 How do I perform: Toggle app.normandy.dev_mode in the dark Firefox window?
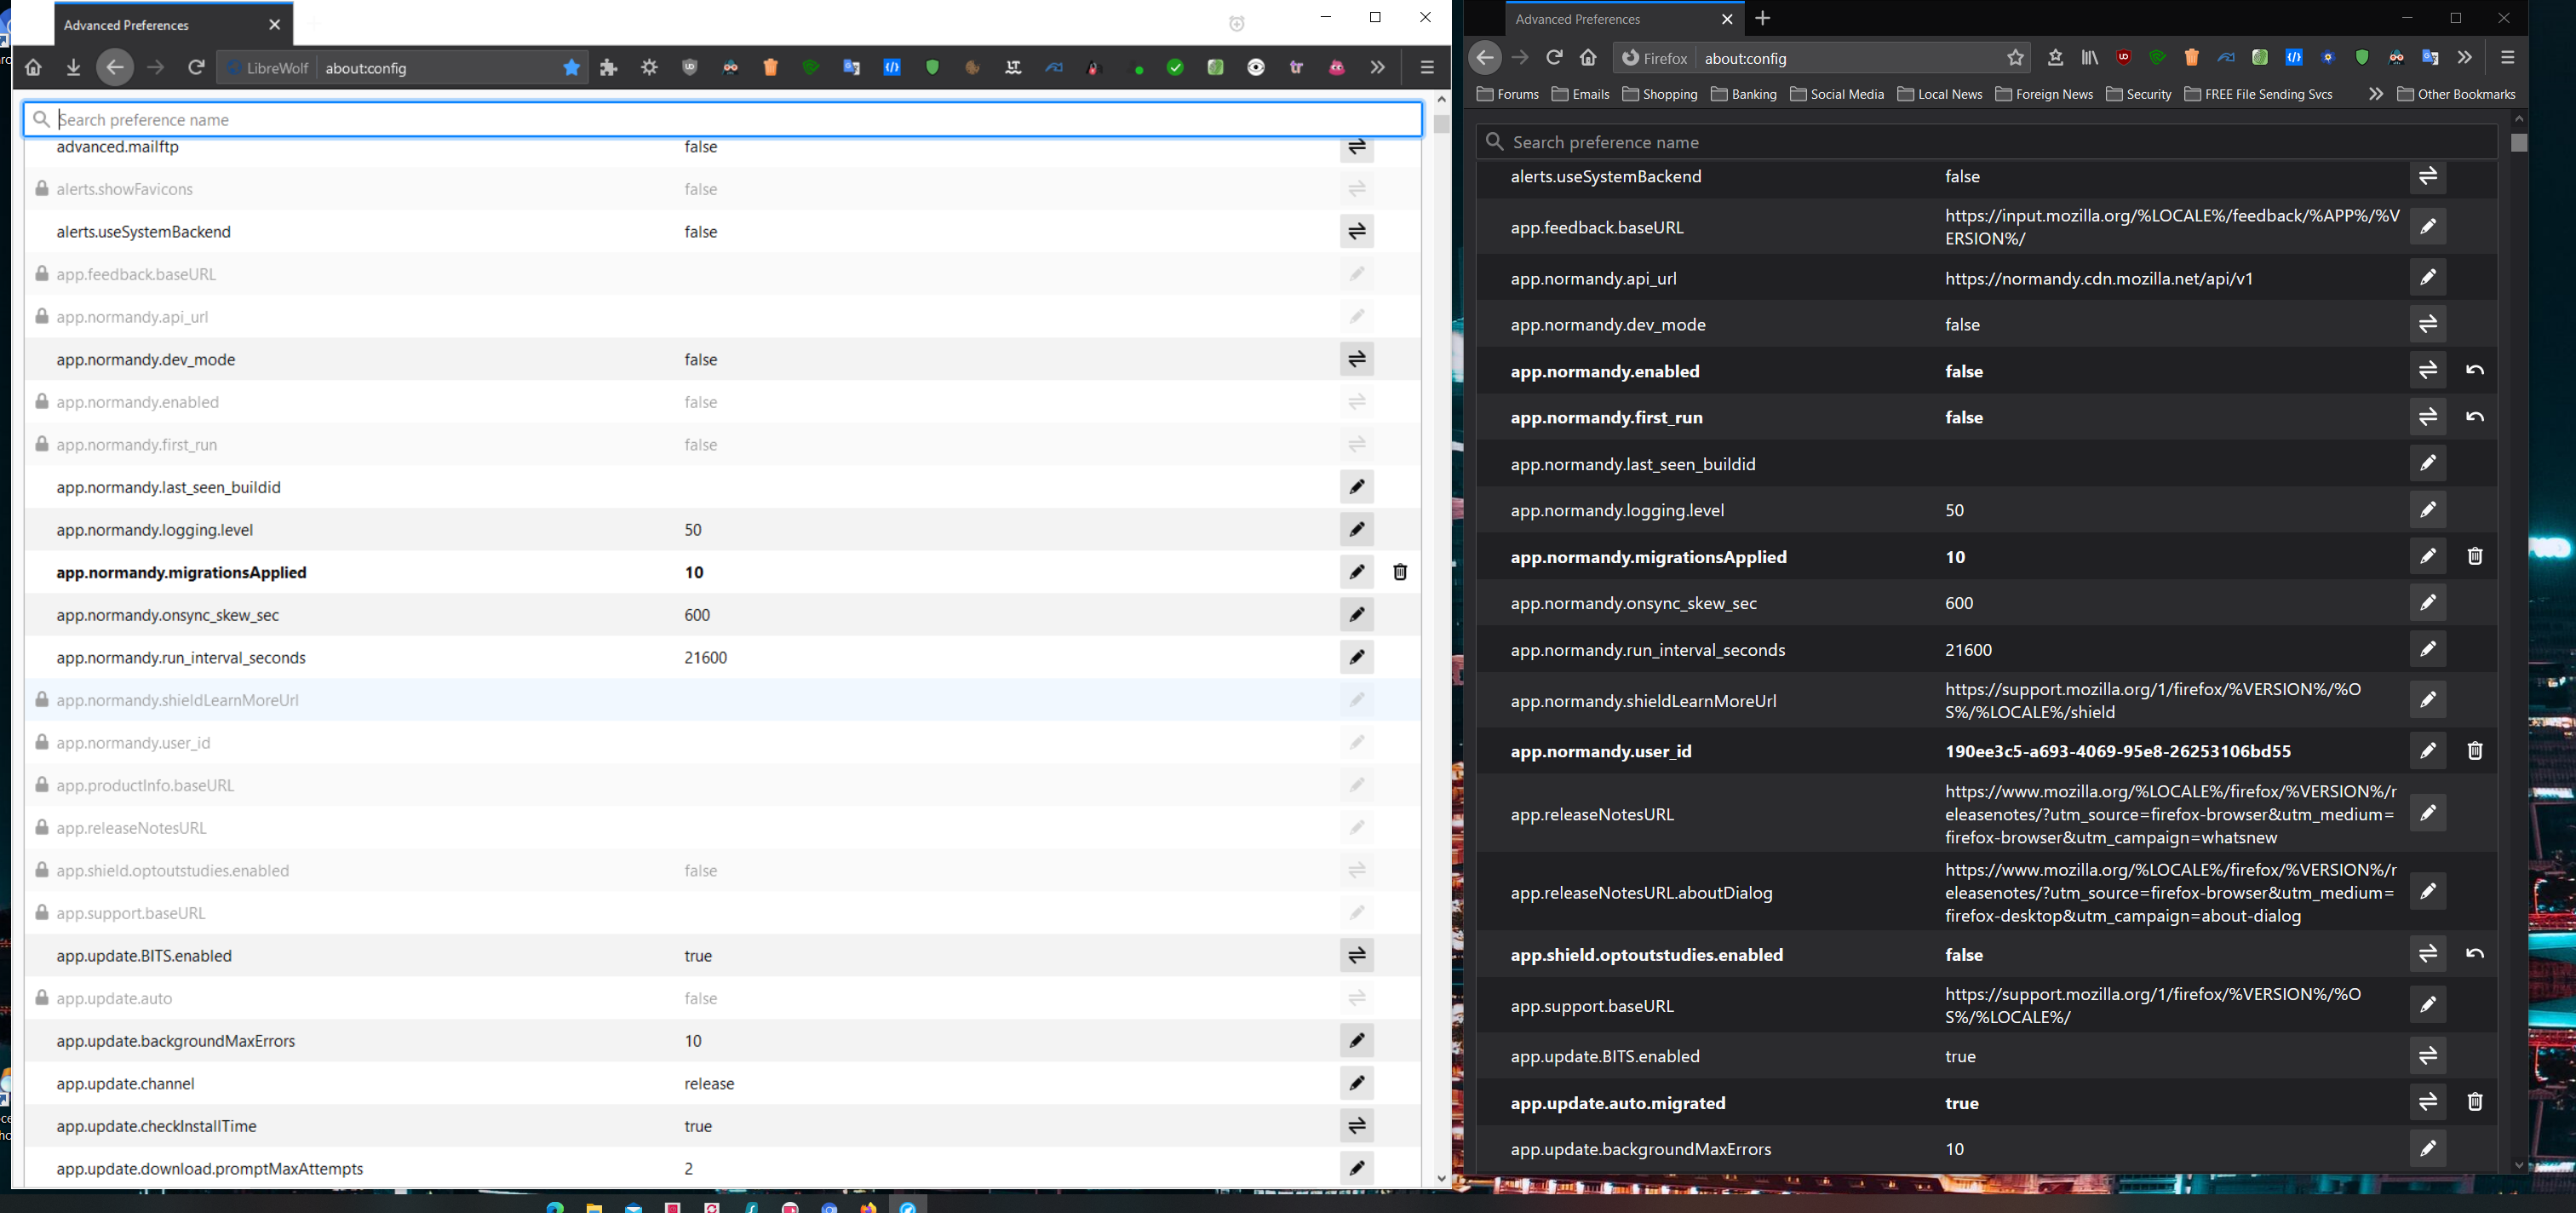[2427, 324]
